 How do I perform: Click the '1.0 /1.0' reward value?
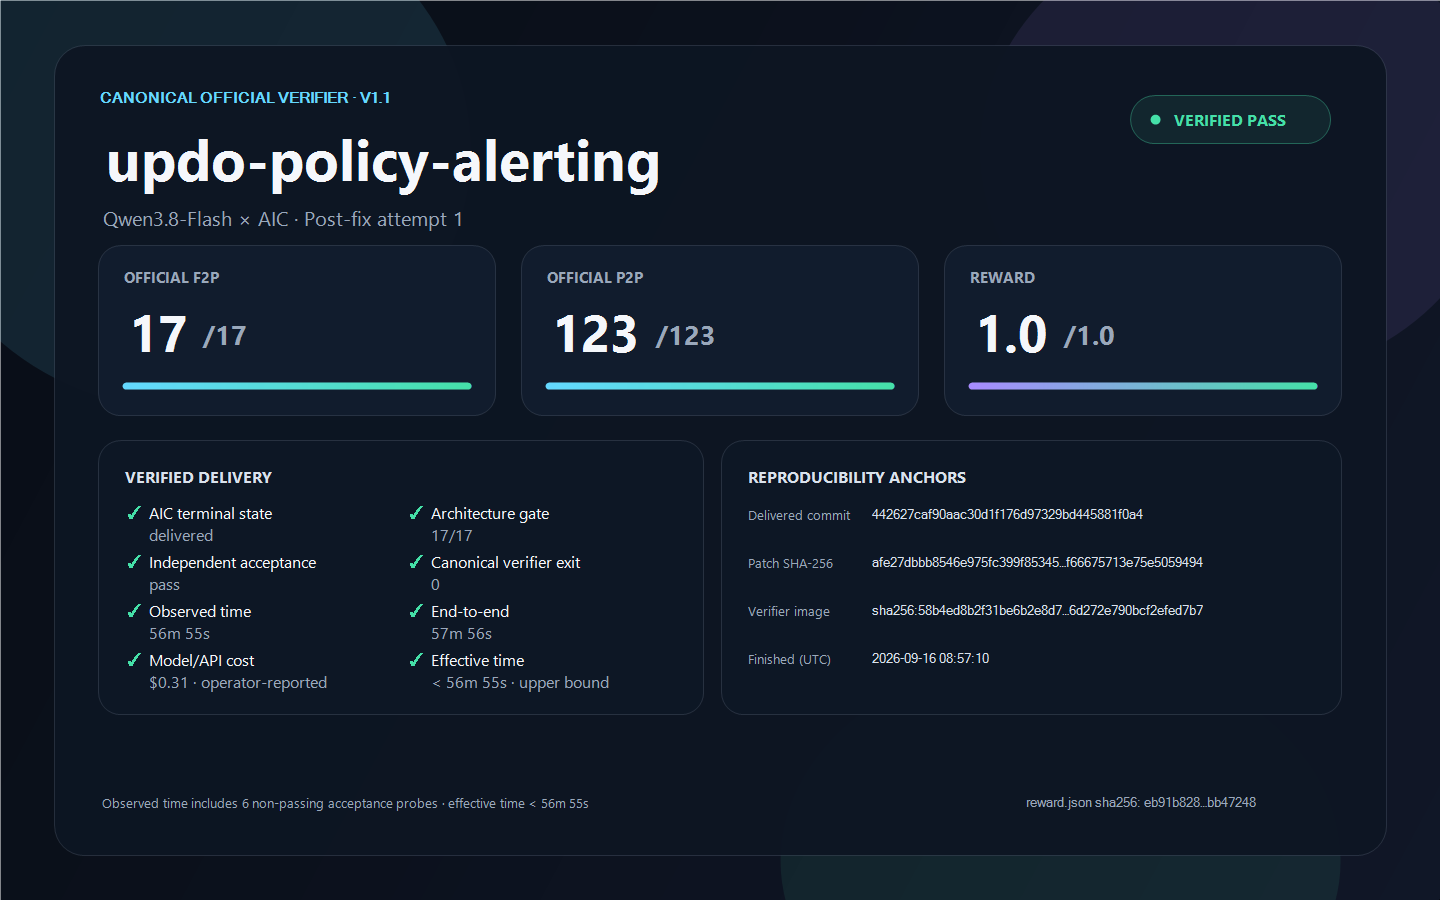[1046, 334]
